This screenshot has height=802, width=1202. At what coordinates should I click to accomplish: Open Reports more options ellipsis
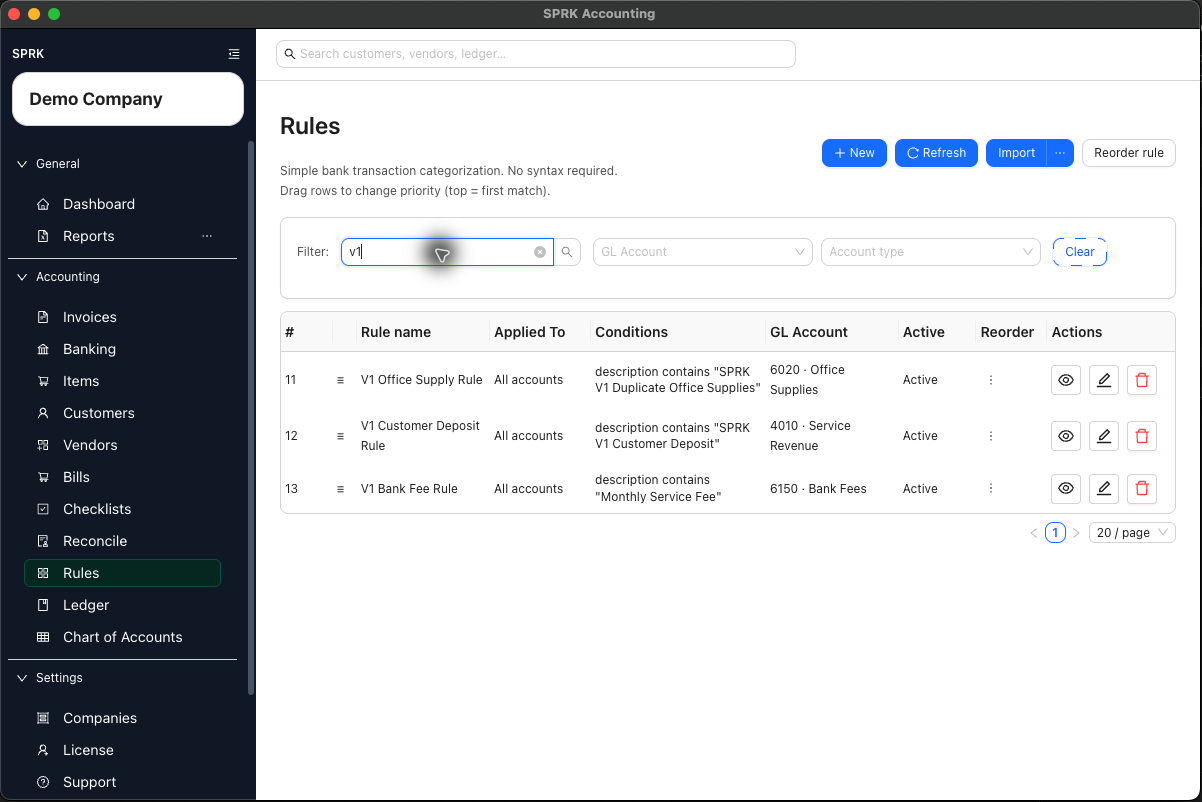(x=207, y=236)
